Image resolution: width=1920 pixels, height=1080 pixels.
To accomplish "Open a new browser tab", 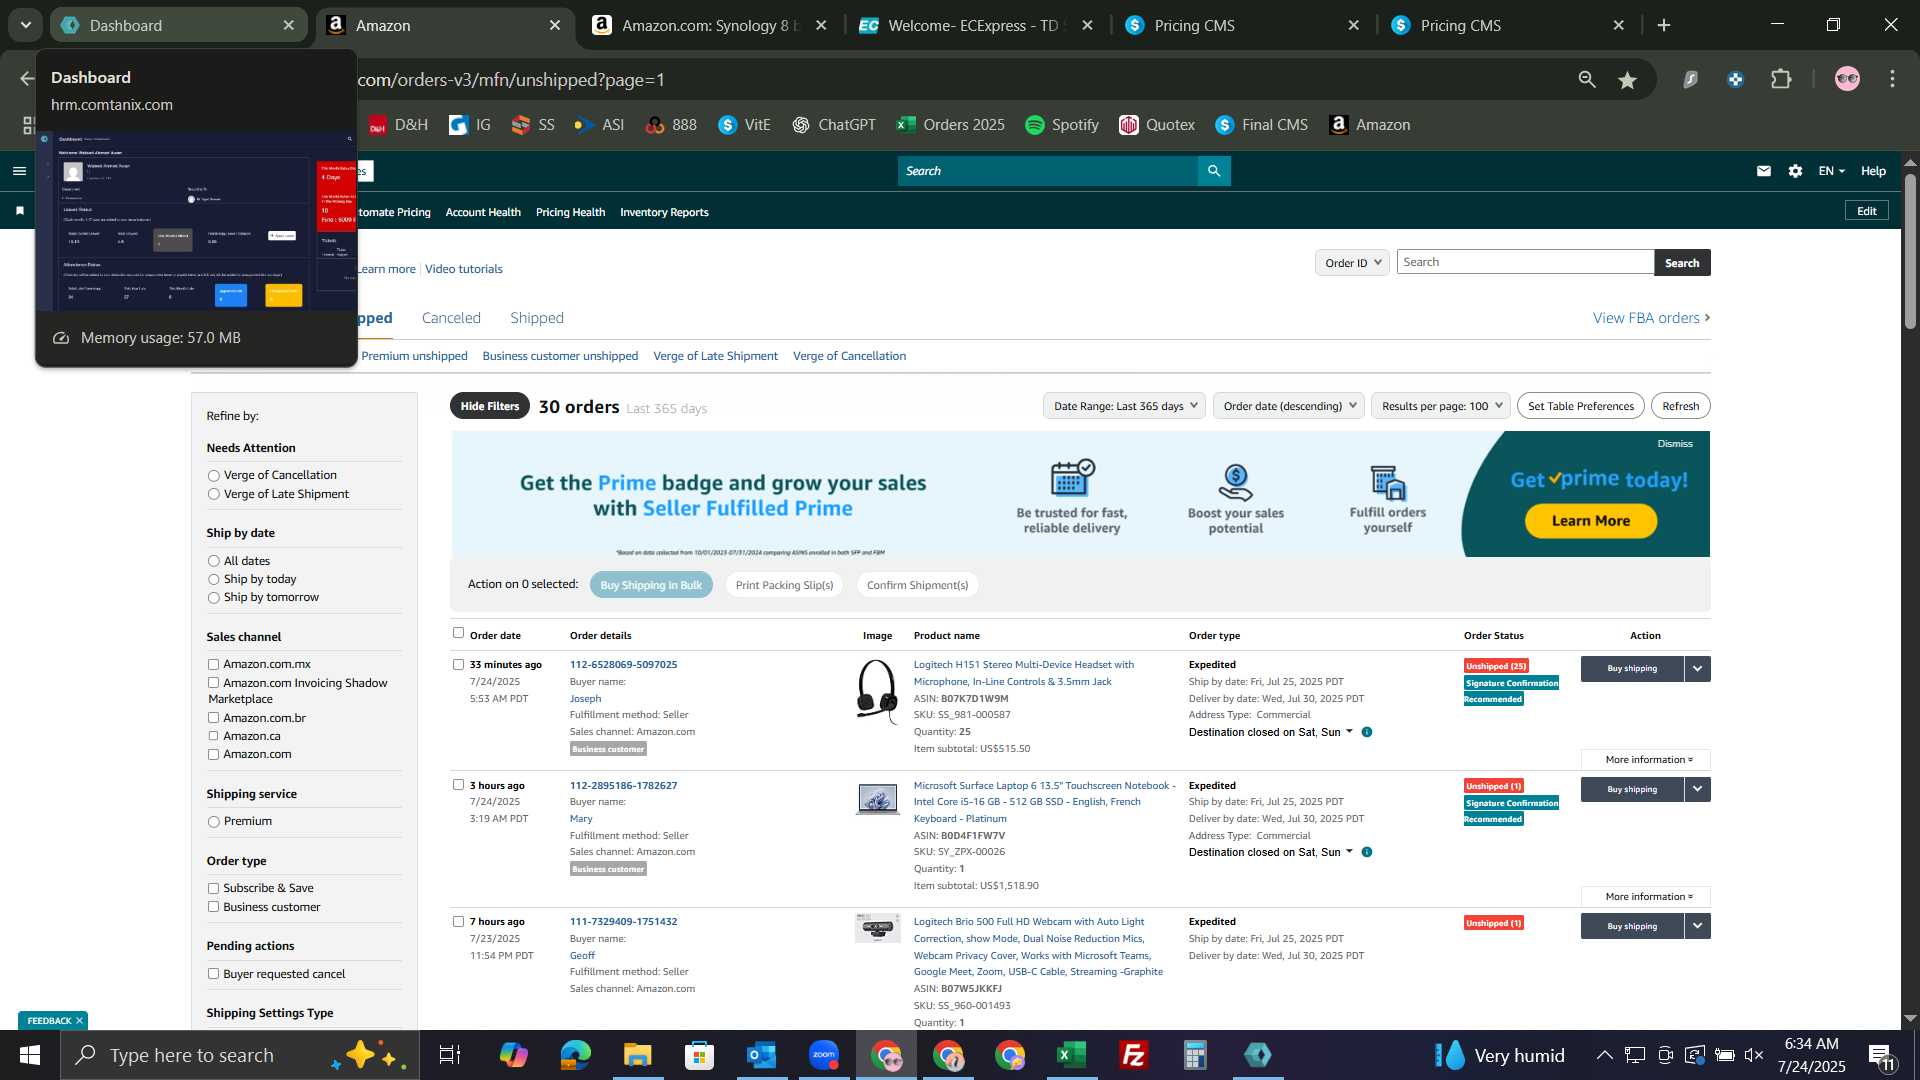I will coord(1664,25).
